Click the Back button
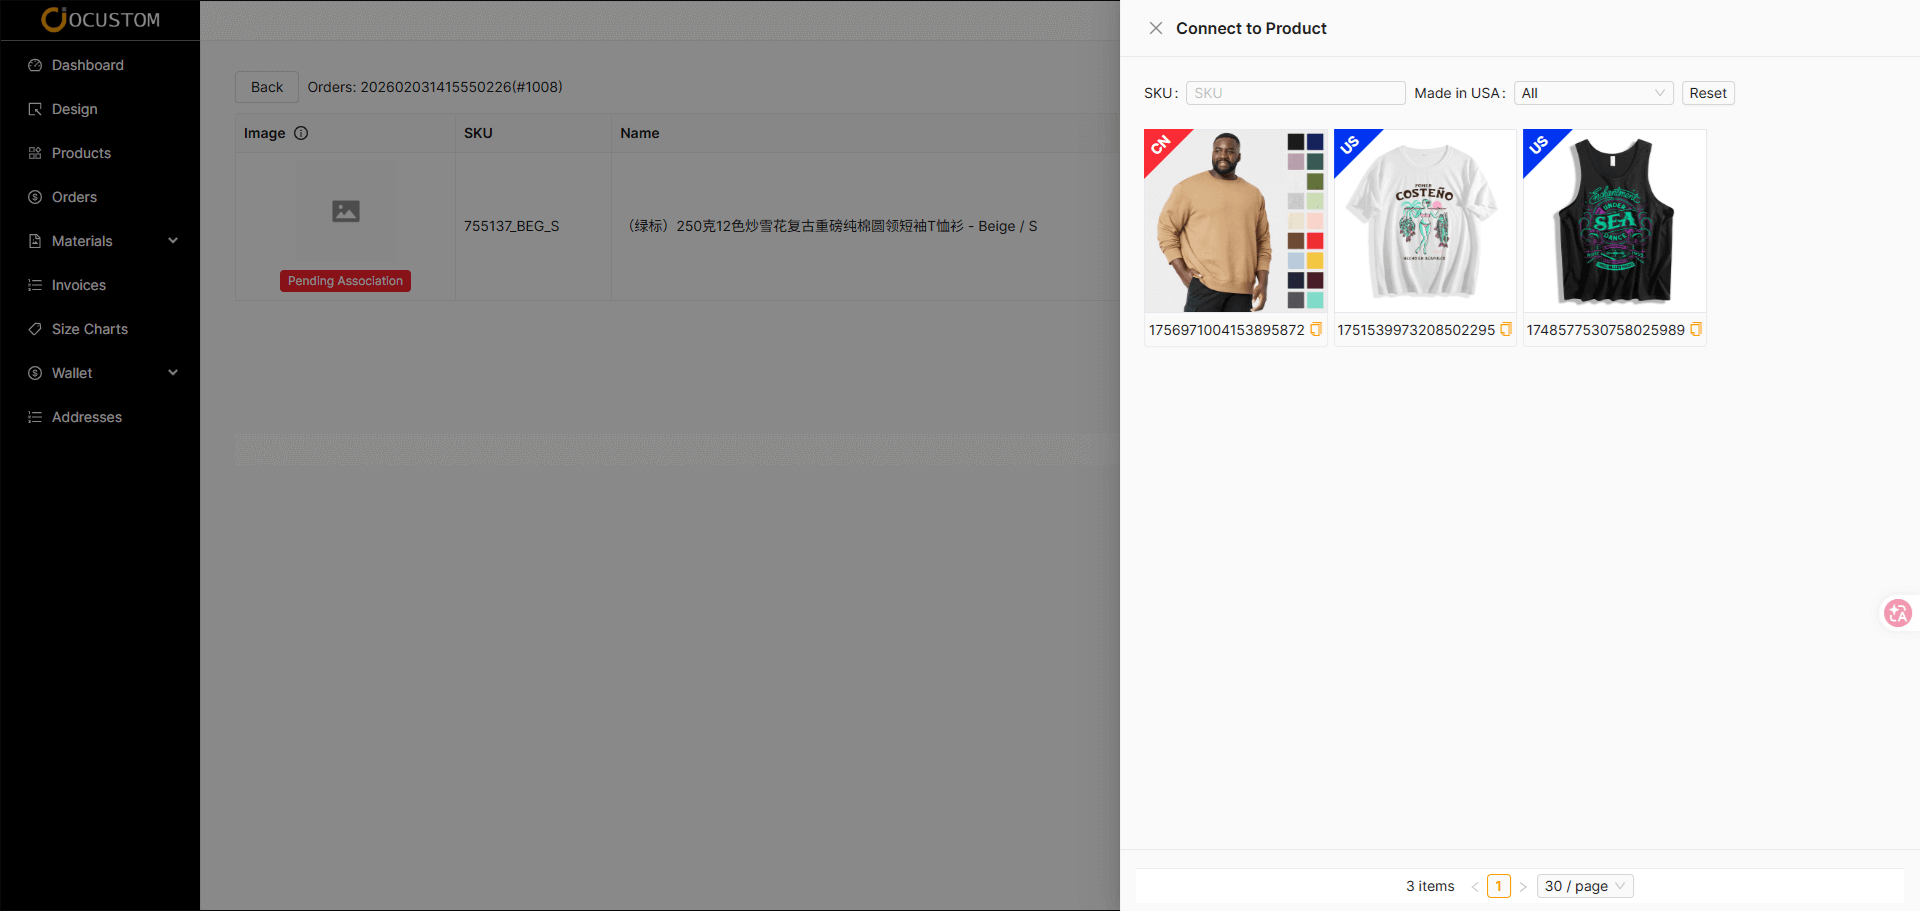Viewport: 1920px width, 911px height. click(x=267, y=87)
